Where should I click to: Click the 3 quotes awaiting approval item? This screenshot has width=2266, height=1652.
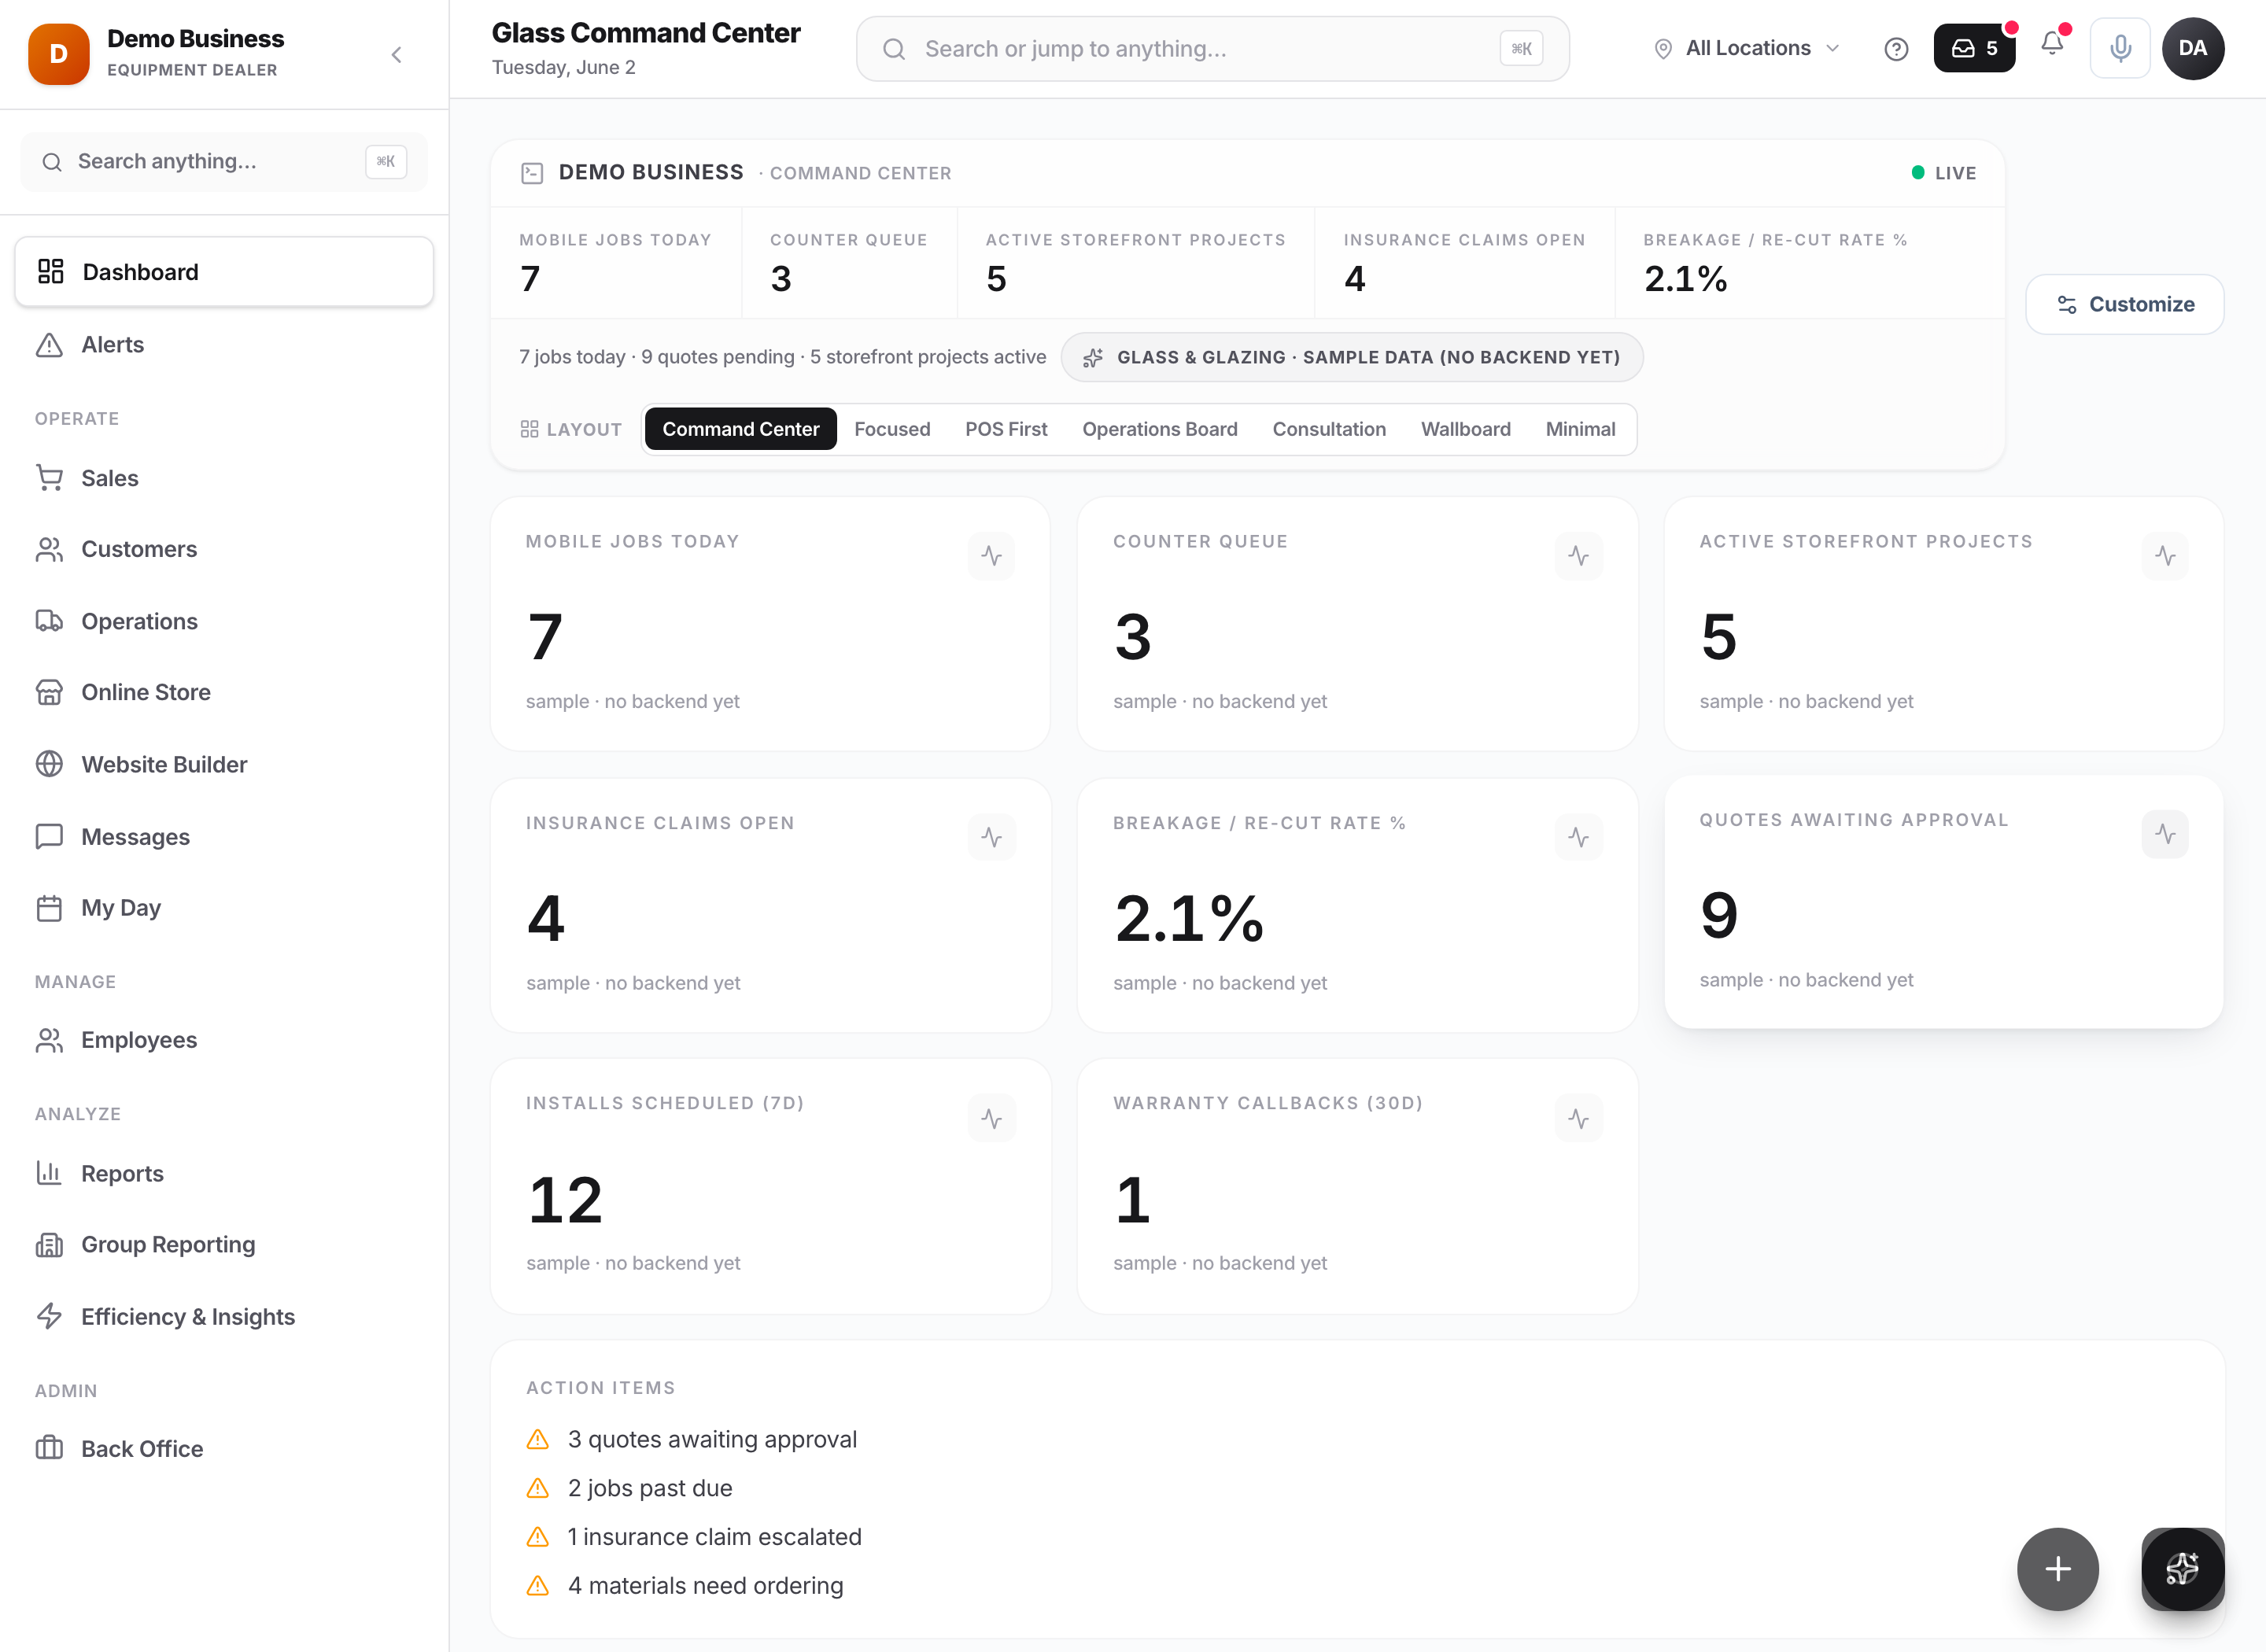tap(711, 1439)
